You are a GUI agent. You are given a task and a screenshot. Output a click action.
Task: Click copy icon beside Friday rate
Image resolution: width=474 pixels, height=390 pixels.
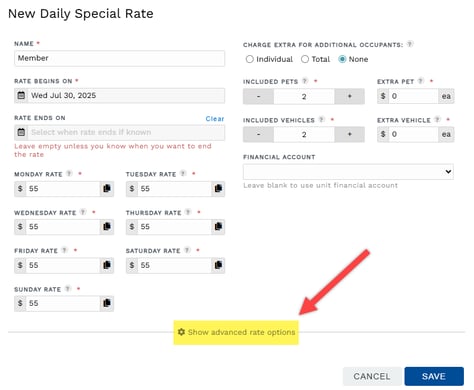tap(107, 265)
